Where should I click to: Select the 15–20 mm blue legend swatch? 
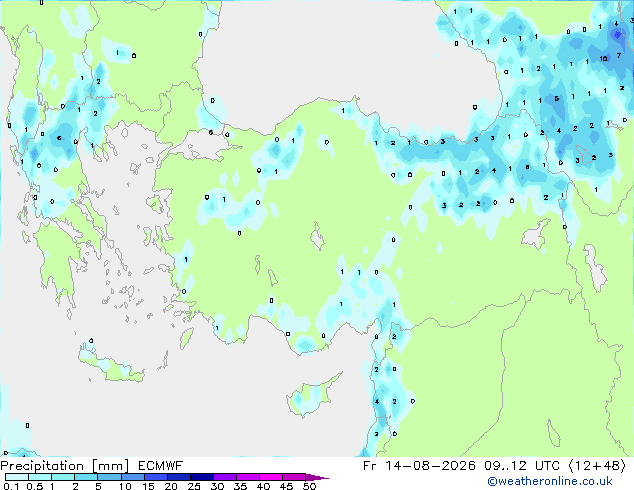[x=156, y=477]
